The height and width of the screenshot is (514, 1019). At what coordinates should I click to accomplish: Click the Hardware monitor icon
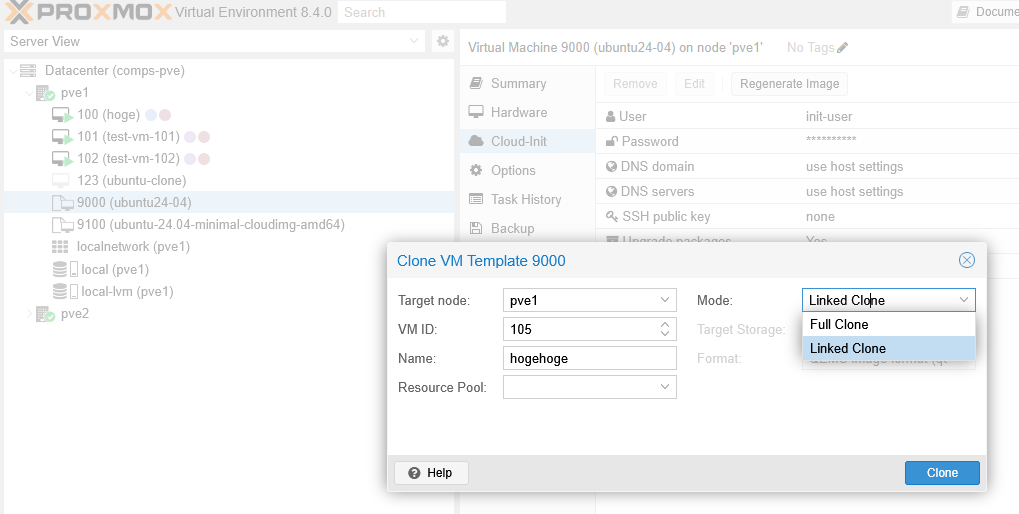click(476, 112)
